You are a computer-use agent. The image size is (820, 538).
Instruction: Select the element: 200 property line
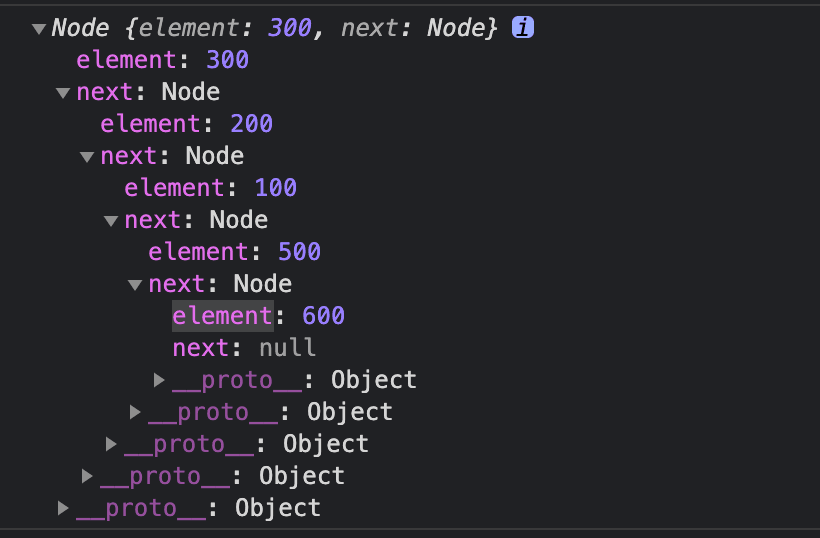click(186, 124)
